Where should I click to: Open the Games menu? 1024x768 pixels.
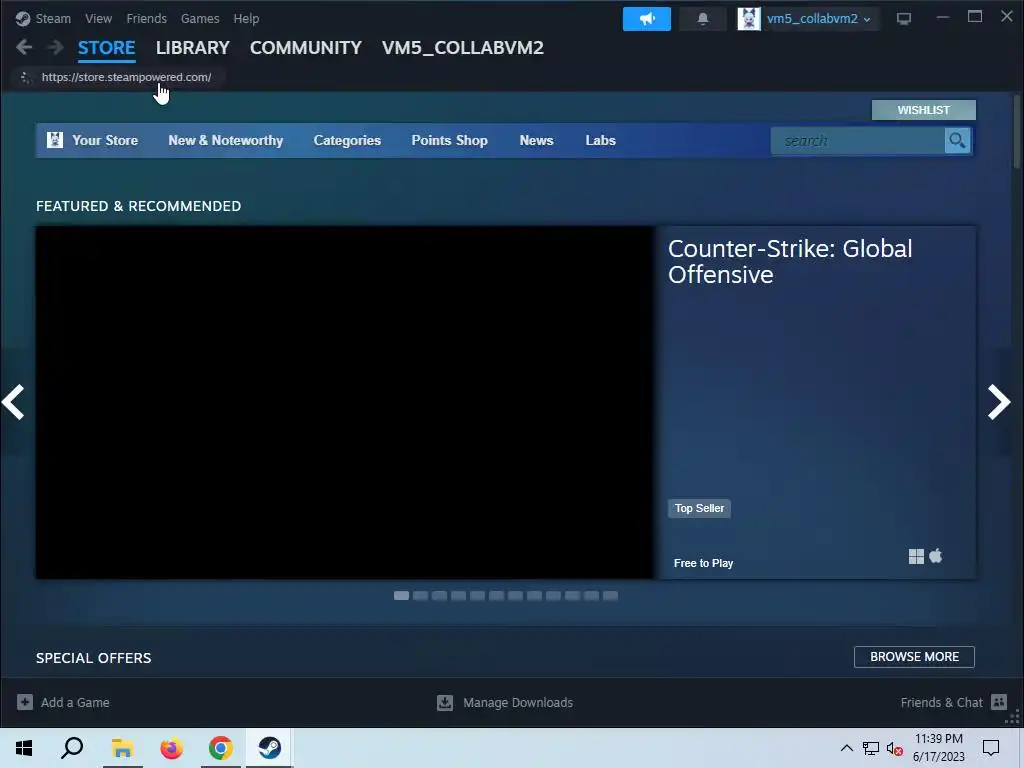pyautogui.click(x=200, y=18)
